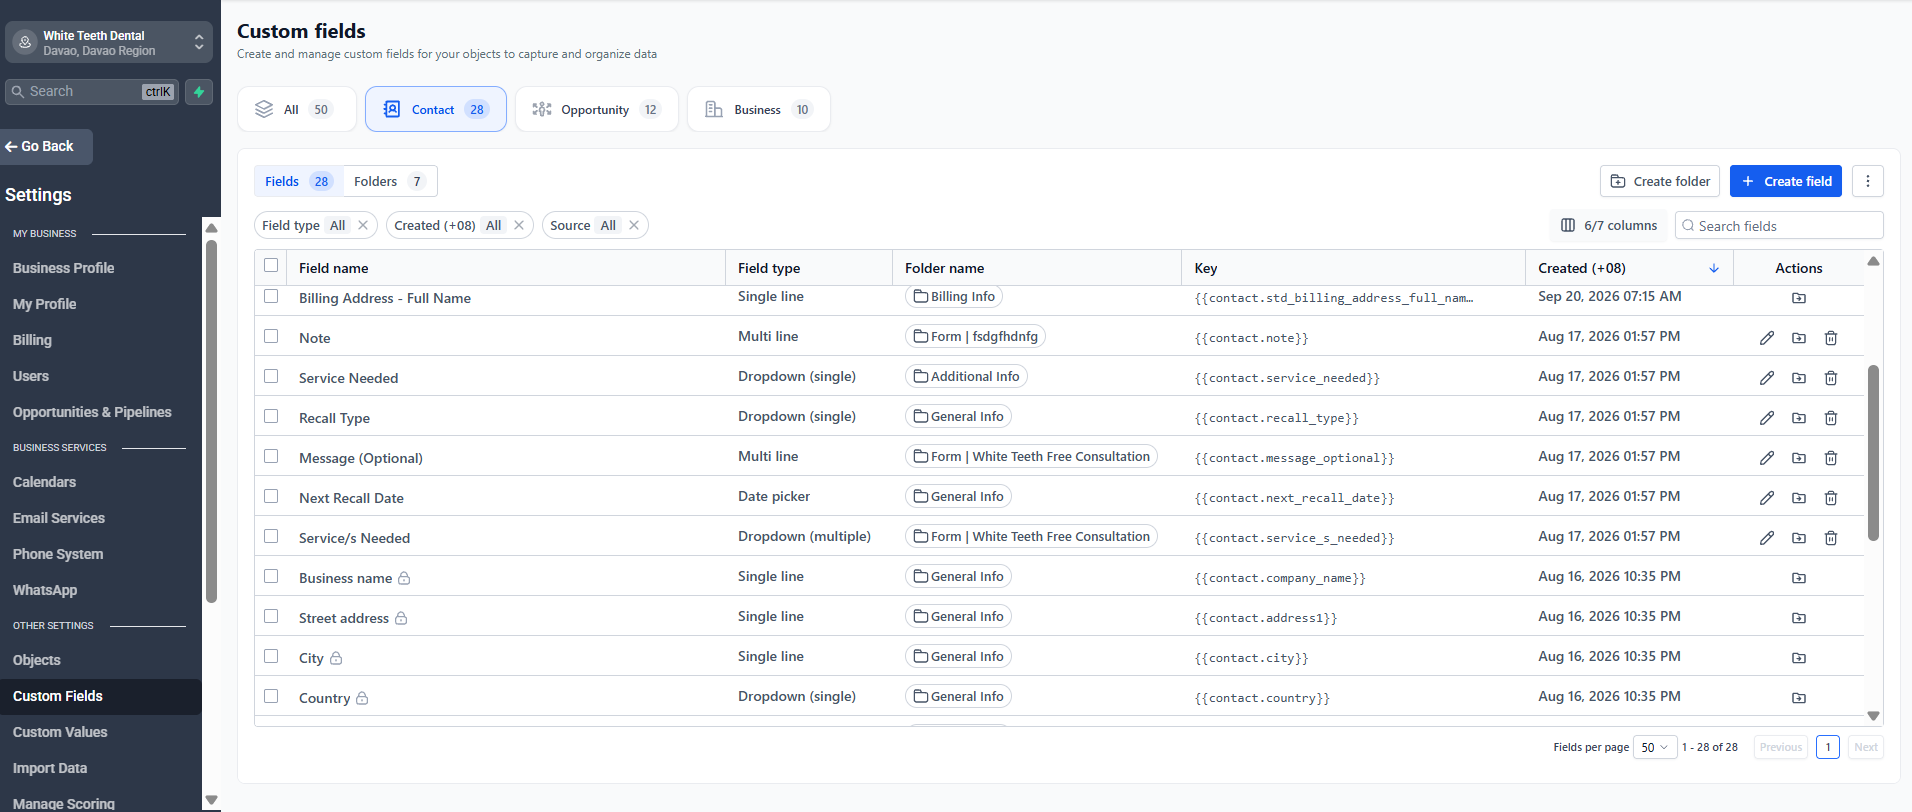This screenshot has height=812, width=1912.
Task: Edit the Next Recall Date field
Action: click(x=1767, y=498)
